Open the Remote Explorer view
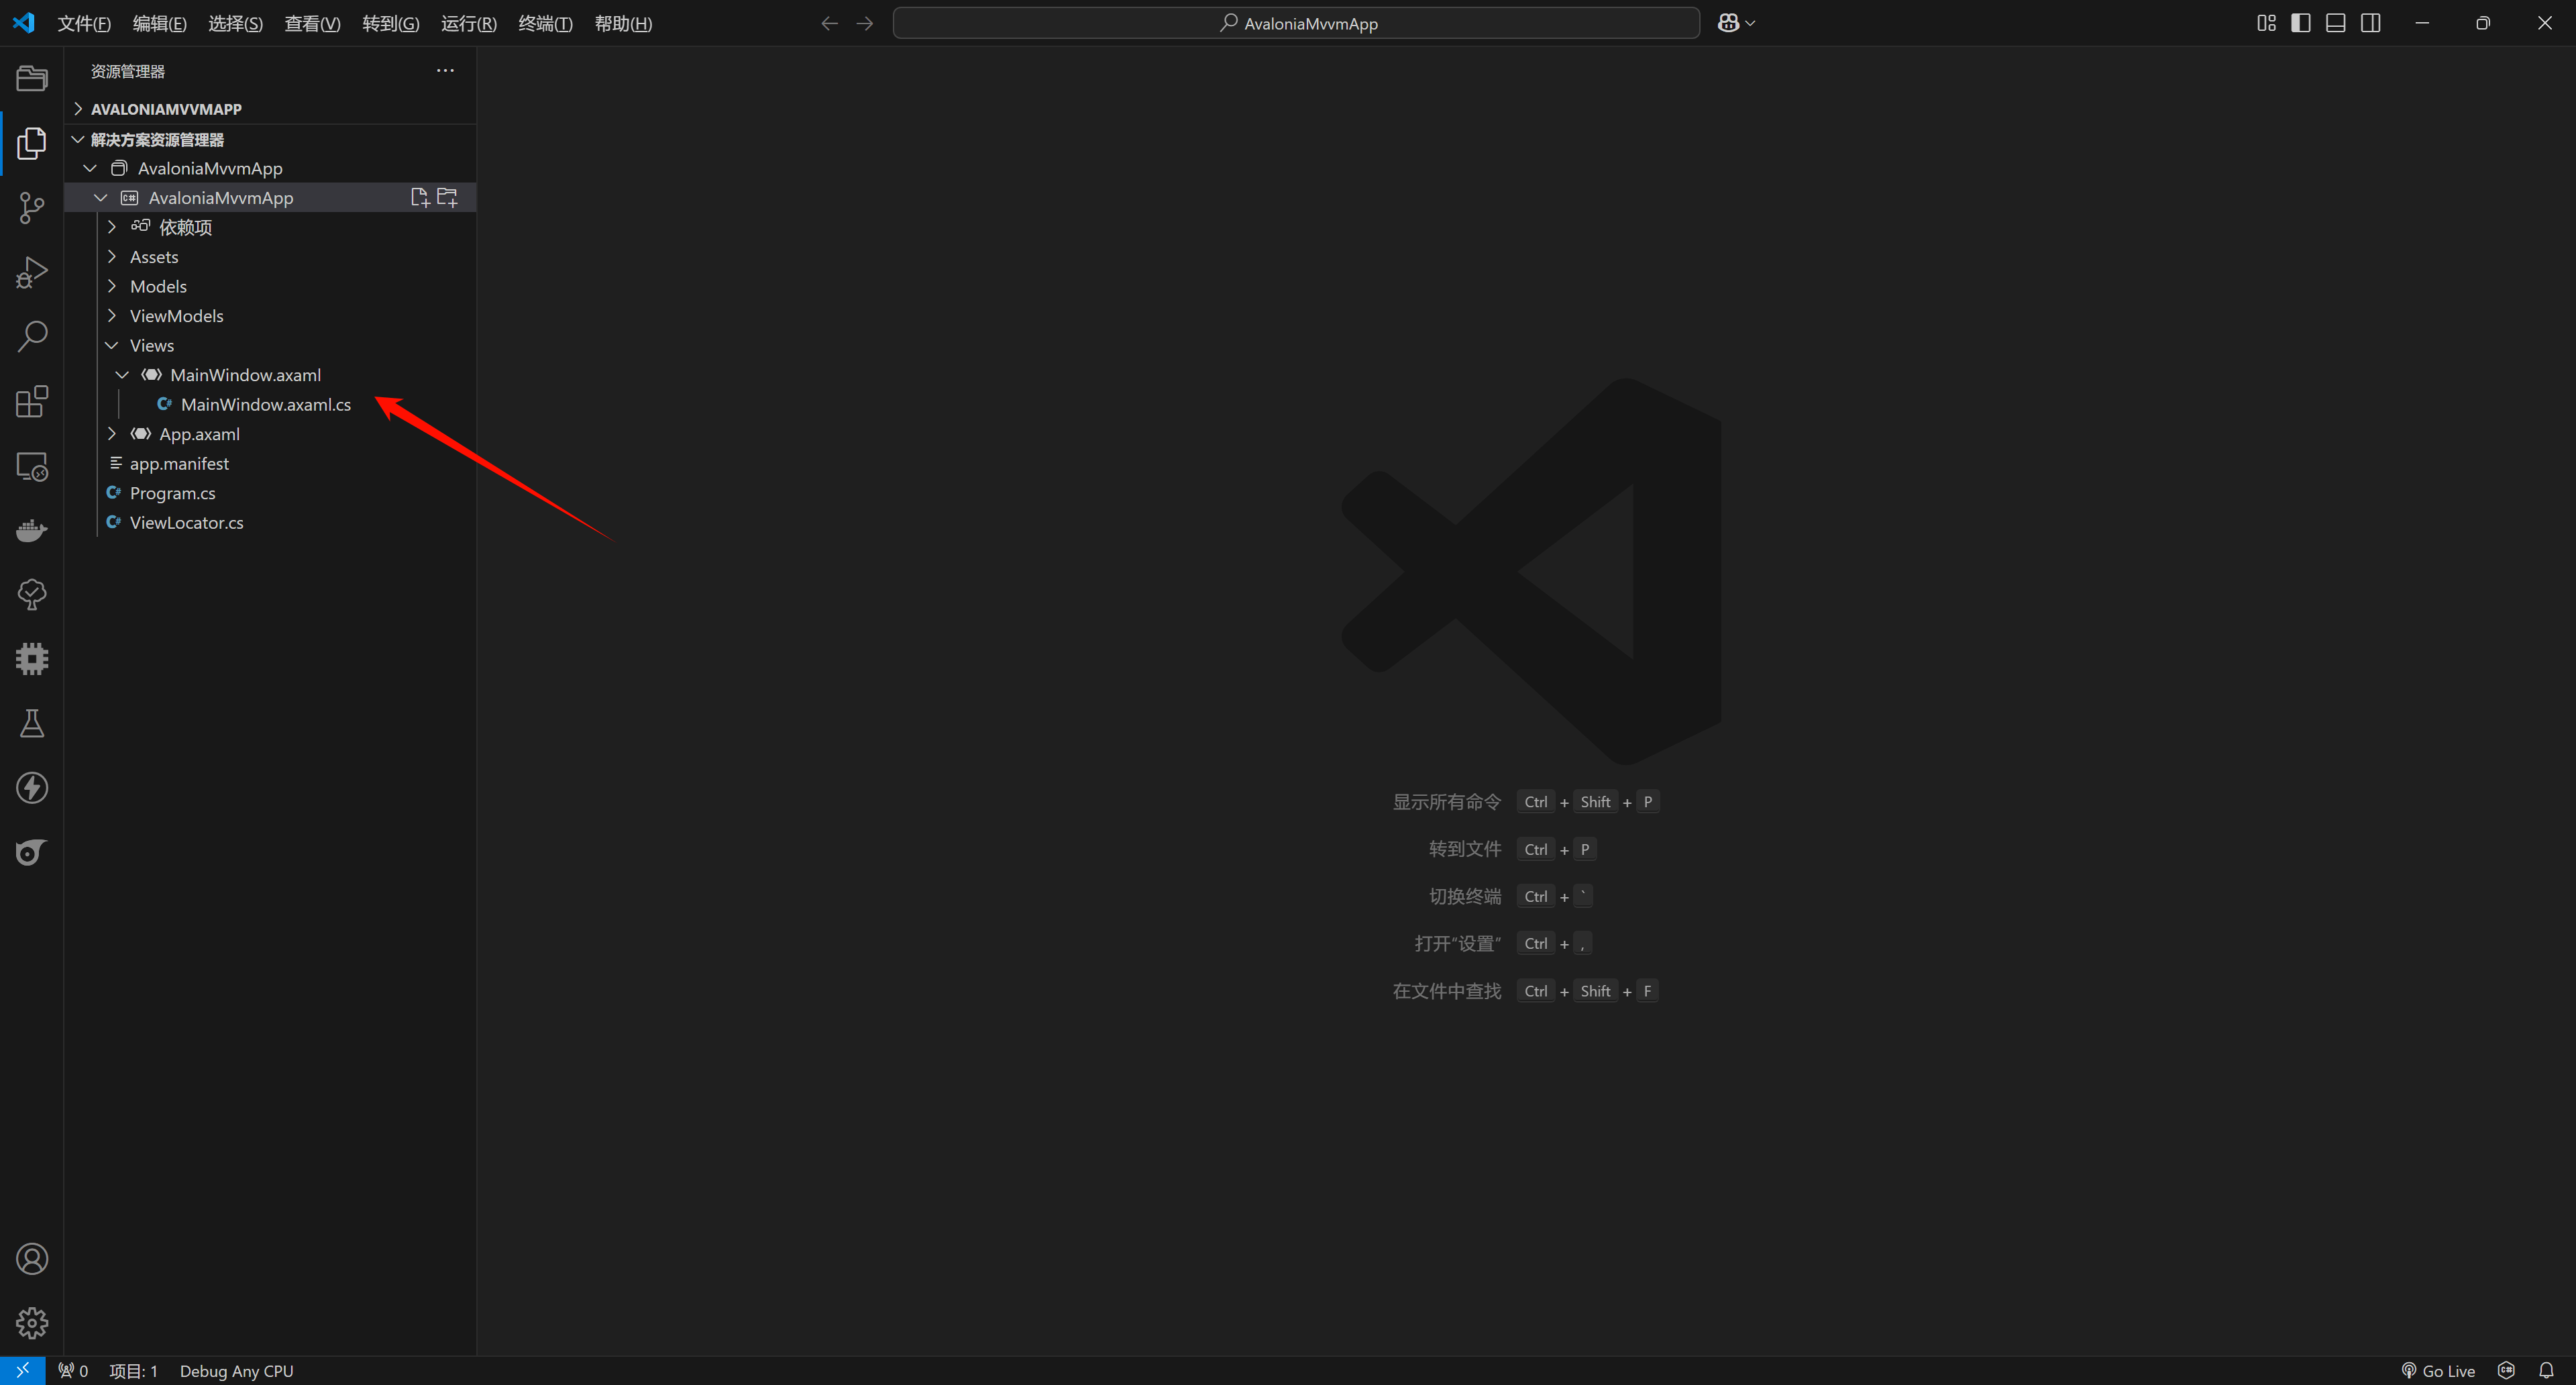Viewport: 2576px width, 1385px height. coord(32,466)
